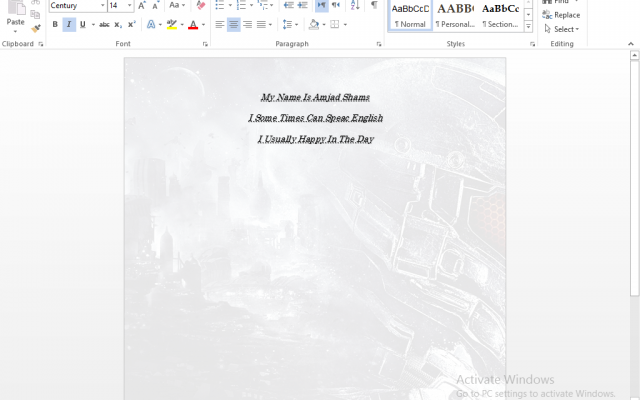Viewport: 640px width, 400px height.
Task: Open the font size 14 dropdown
Action: pos(130,5)
